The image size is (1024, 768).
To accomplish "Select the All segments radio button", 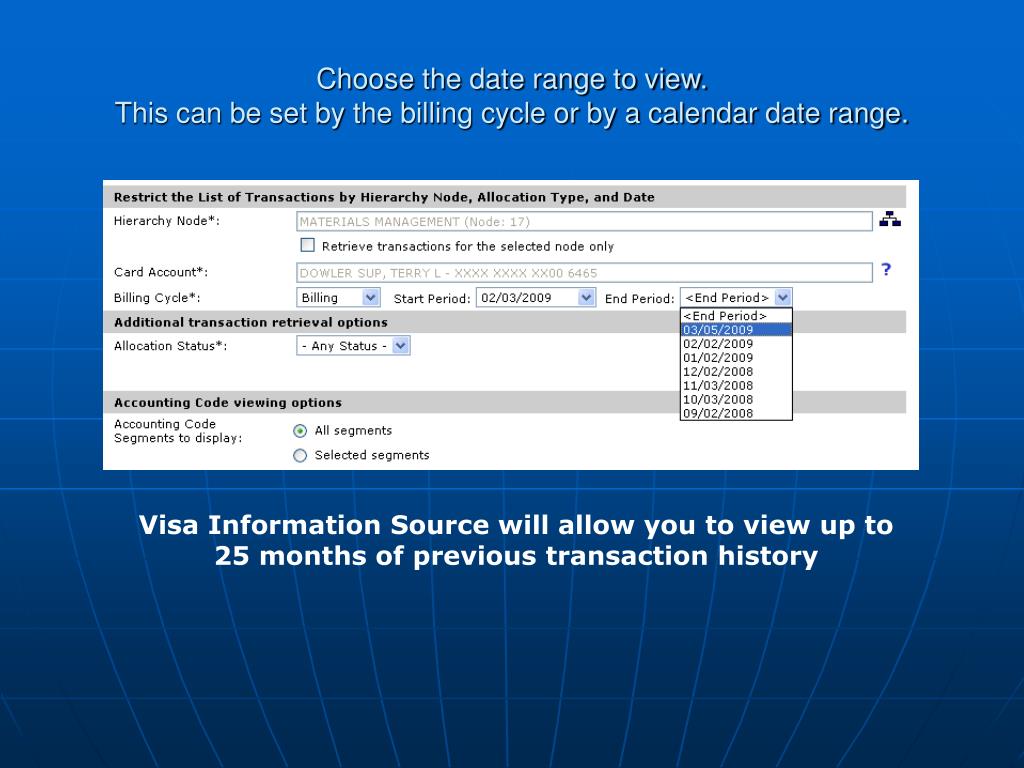I will pyautogui.click(x=300, y=431).
